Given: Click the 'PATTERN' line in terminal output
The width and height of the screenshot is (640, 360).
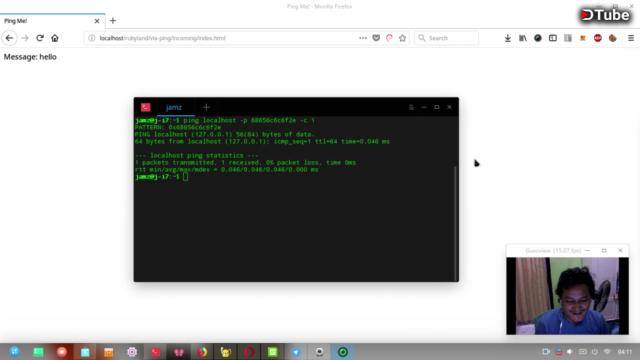Looking at the screenshot, I should point(178,127).
